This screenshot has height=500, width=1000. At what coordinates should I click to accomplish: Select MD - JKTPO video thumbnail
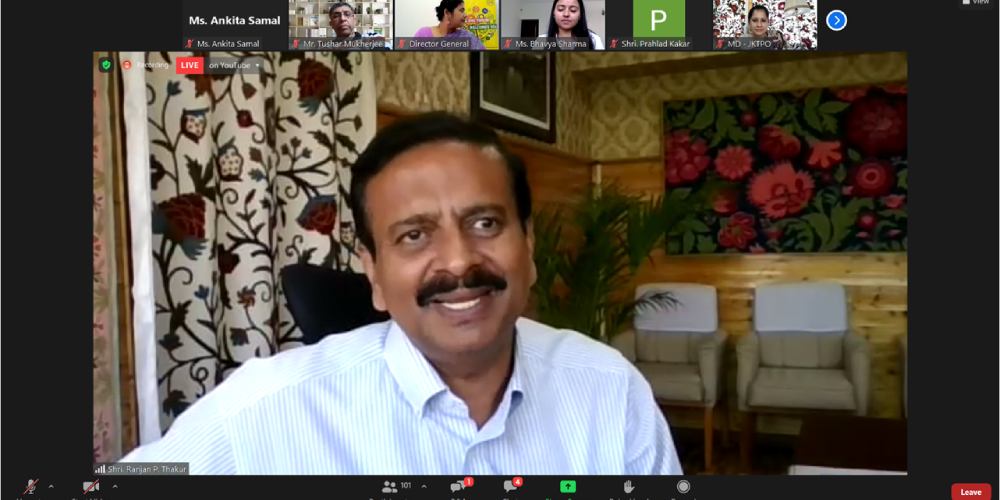coord(765,25)
